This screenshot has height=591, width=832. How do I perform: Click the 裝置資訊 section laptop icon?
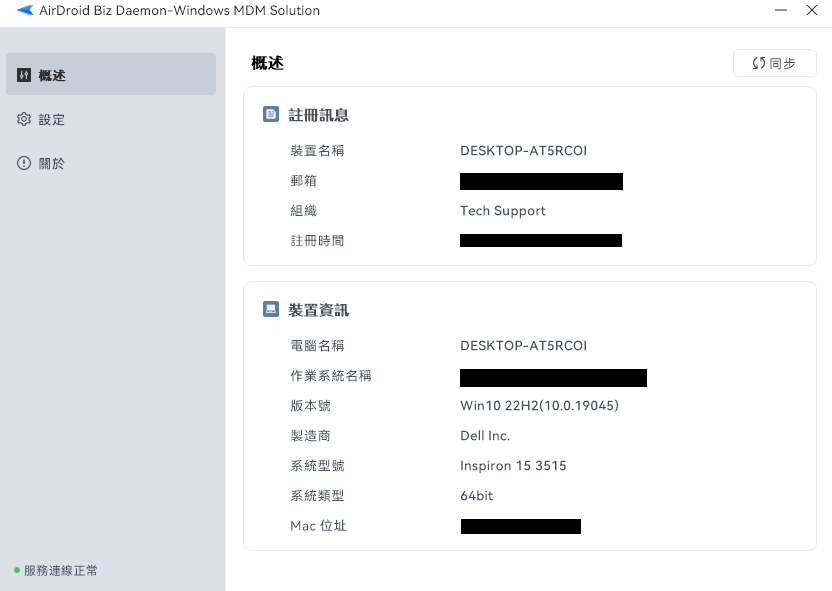pyautogui.click(x=271, y=309)
